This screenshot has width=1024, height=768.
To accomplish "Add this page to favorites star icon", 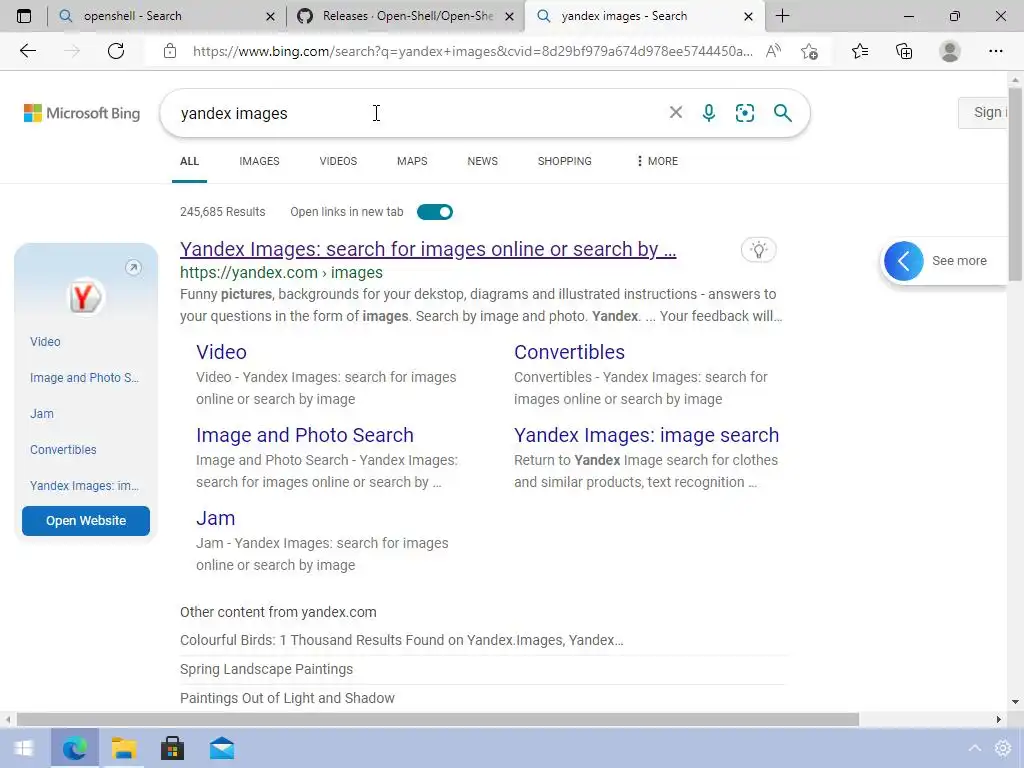I will [809, 51].
